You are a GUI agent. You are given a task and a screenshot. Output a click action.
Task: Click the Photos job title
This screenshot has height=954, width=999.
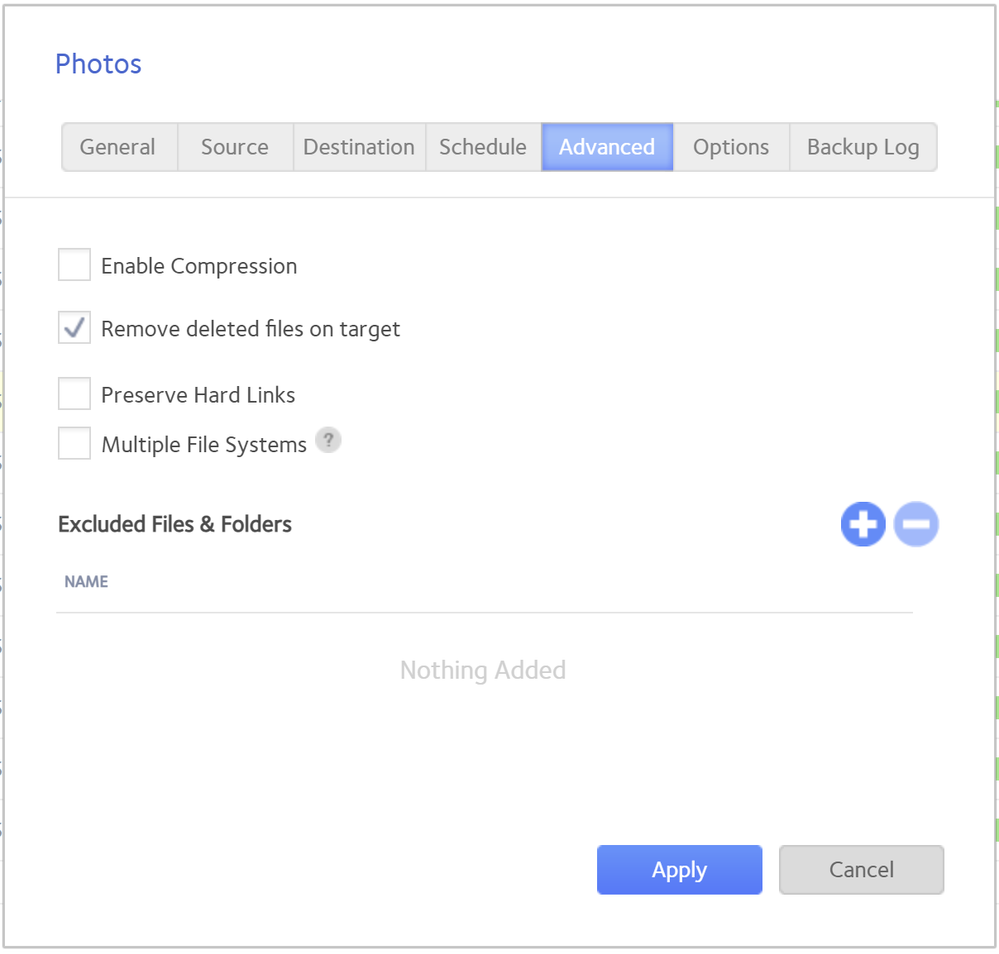[98, 64]
